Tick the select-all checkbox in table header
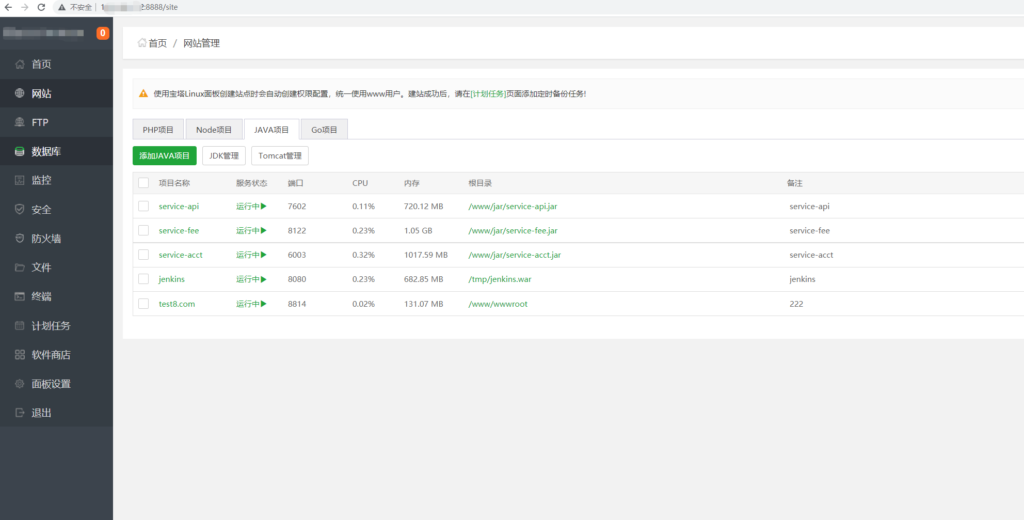Screen dimensions: 1024x520 tap(144, 183)
